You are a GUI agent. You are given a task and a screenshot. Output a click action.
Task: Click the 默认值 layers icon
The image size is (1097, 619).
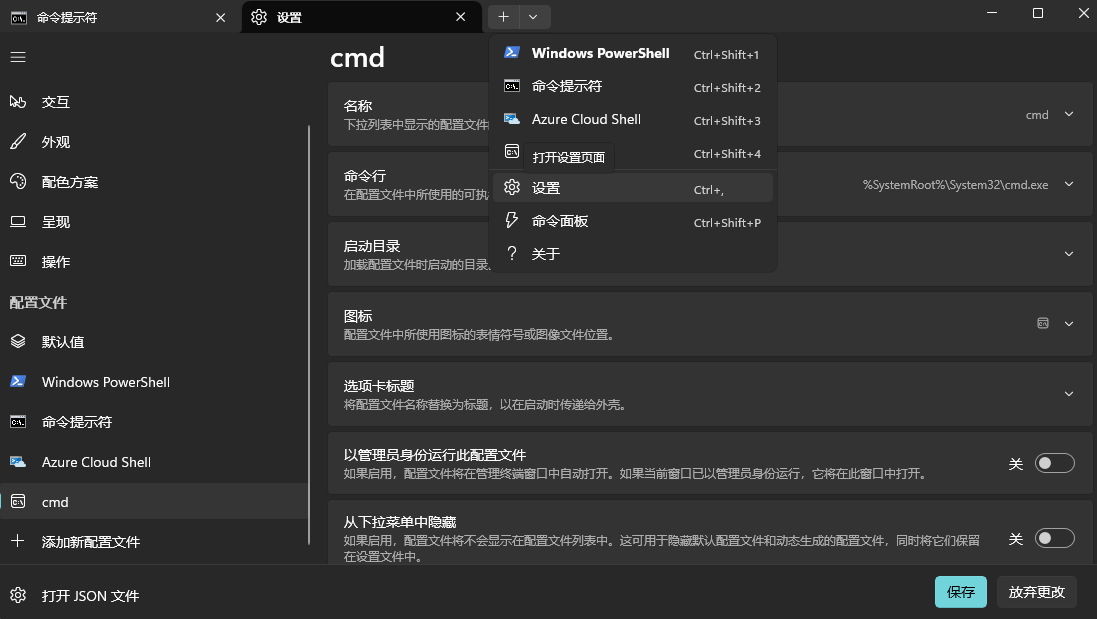click(x=18, y=341)
